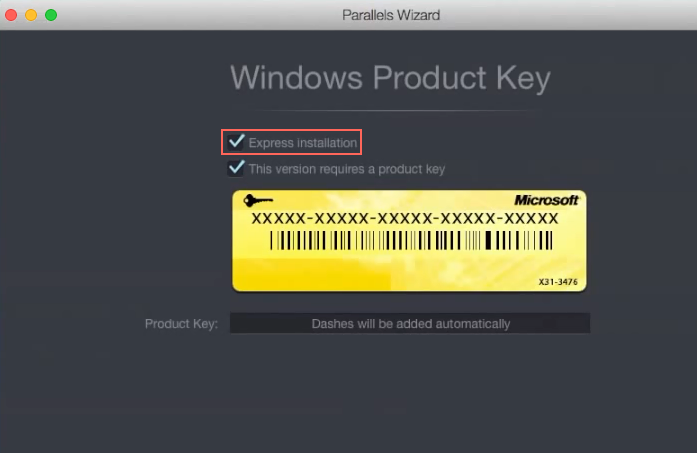Click the sample XXXXX key text on the sticker
The height and width of the screenshot is (453, 697).
coord(404,218)
